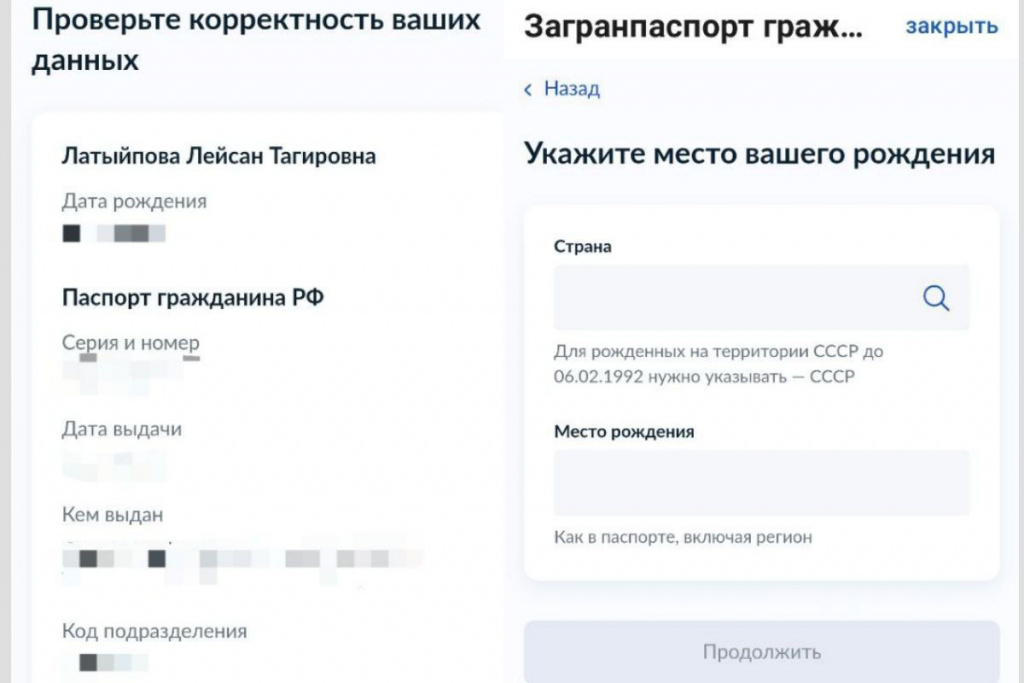Click the СССР hint text under Страна
The image size is (1024, 683).
[x=718, y=364]
